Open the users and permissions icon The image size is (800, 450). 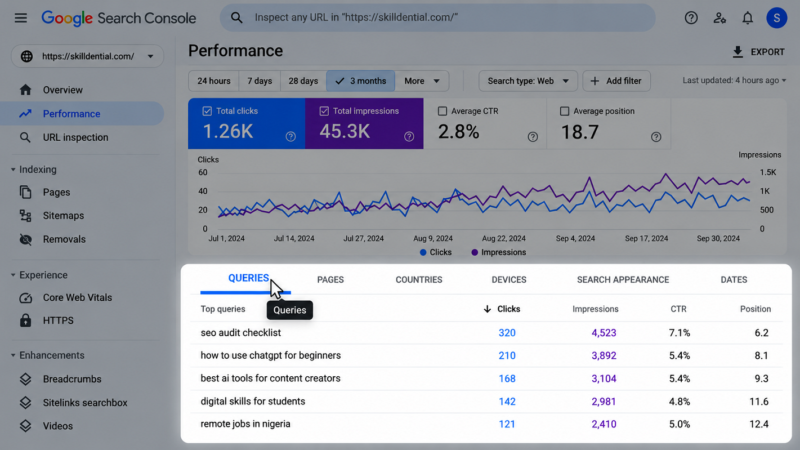coord(719,18)
